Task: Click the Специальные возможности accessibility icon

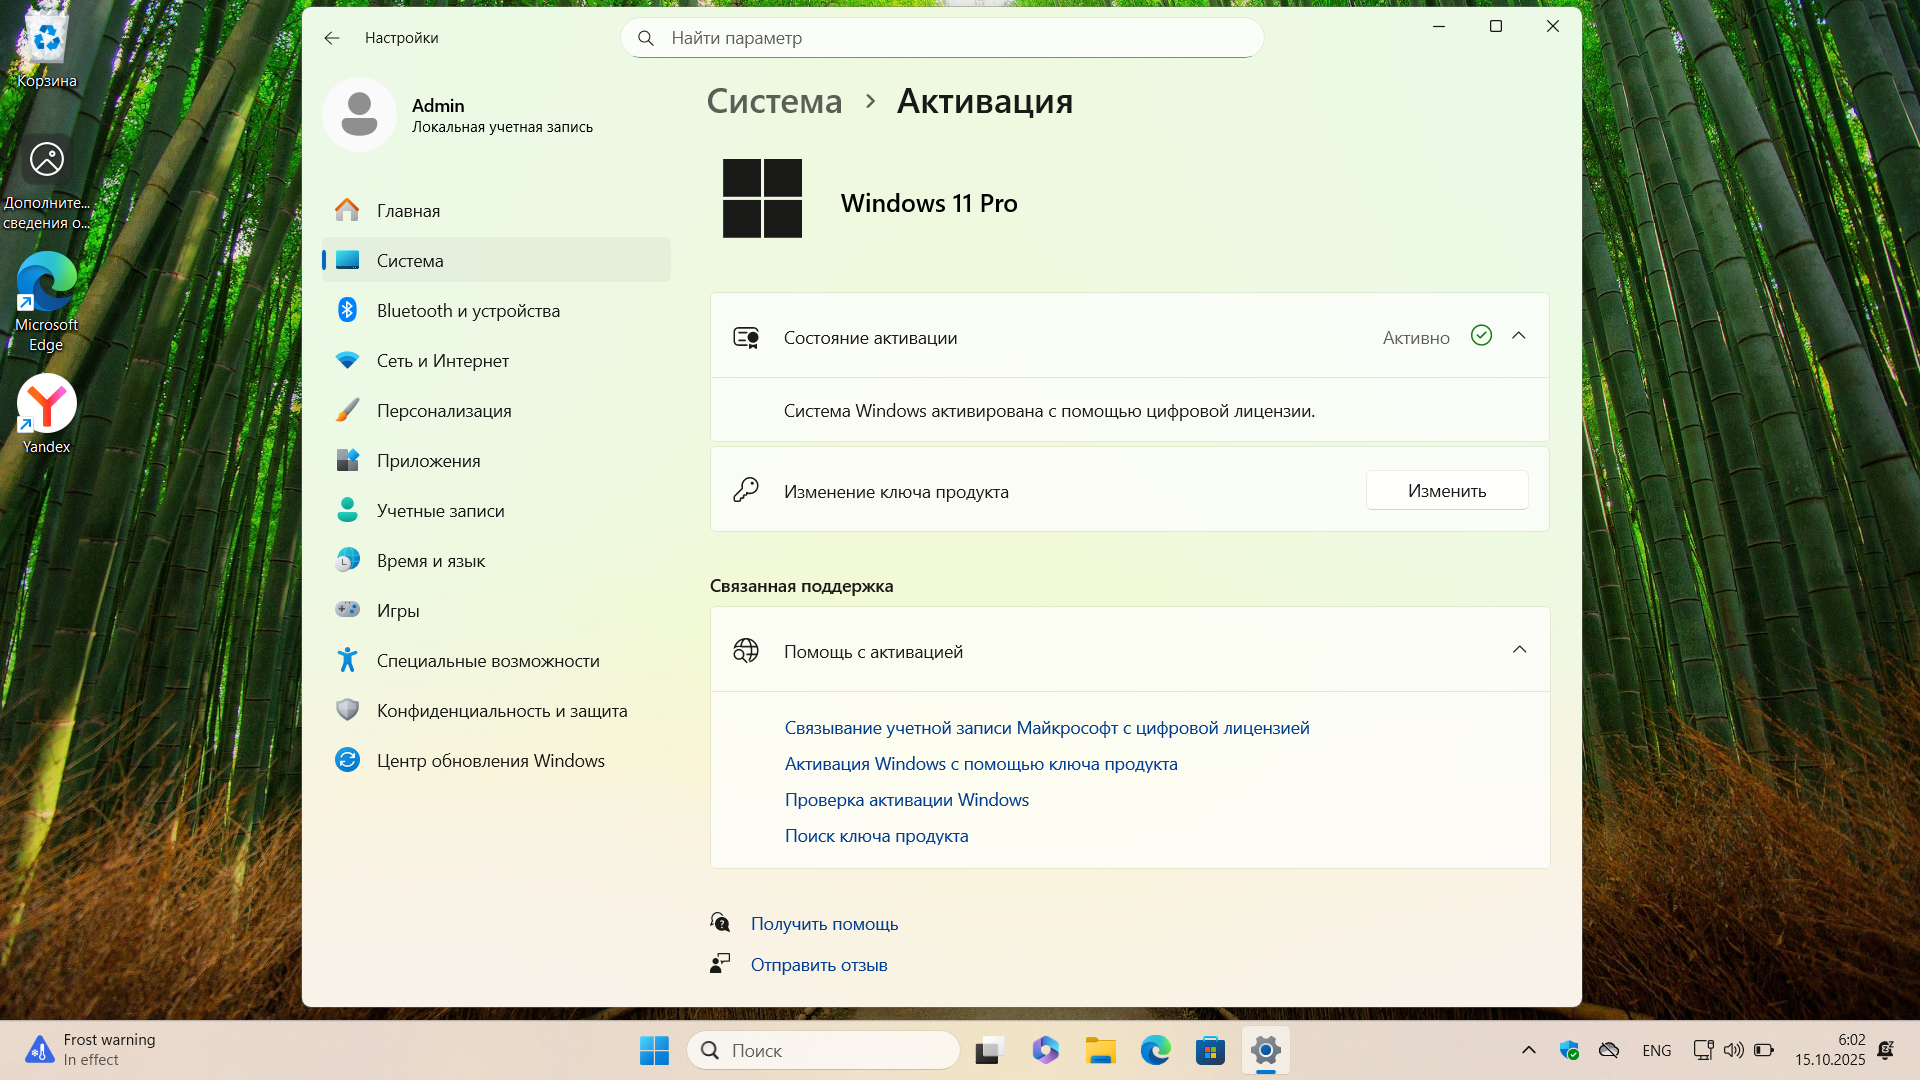Action: coord(347,661)
